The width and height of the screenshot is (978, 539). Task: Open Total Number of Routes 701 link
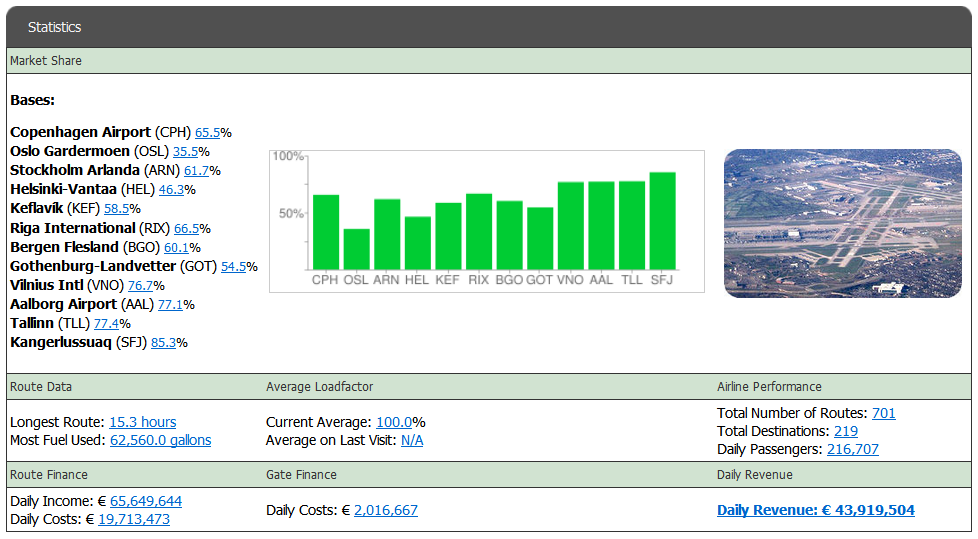tap(883, 413)
